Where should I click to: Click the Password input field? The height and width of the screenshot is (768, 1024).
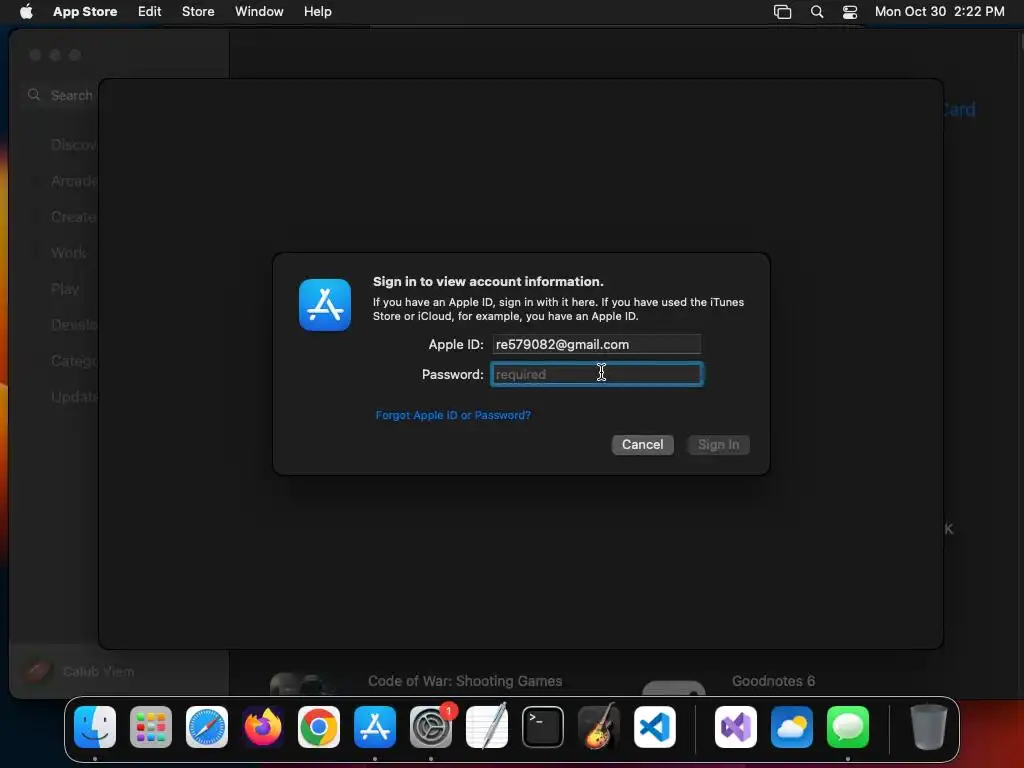[x=596, y=374]
